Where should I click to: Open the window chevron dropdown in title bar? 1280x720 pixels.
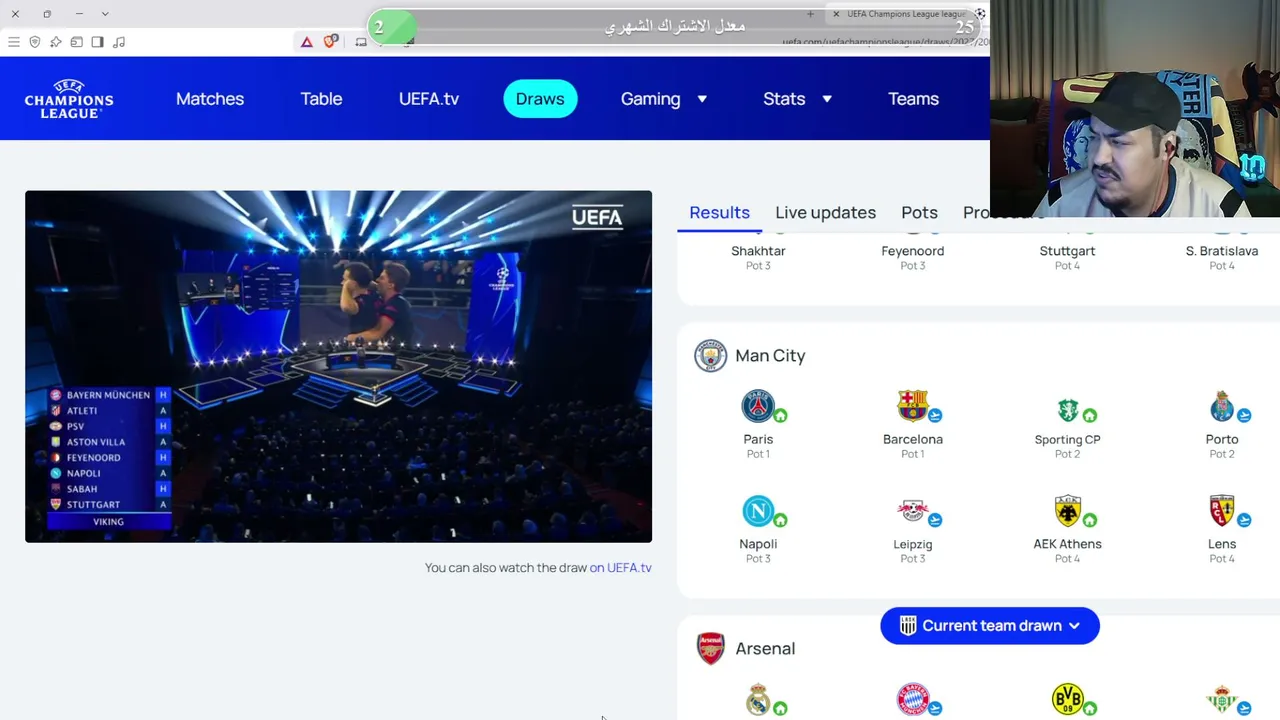pos(105,14)
